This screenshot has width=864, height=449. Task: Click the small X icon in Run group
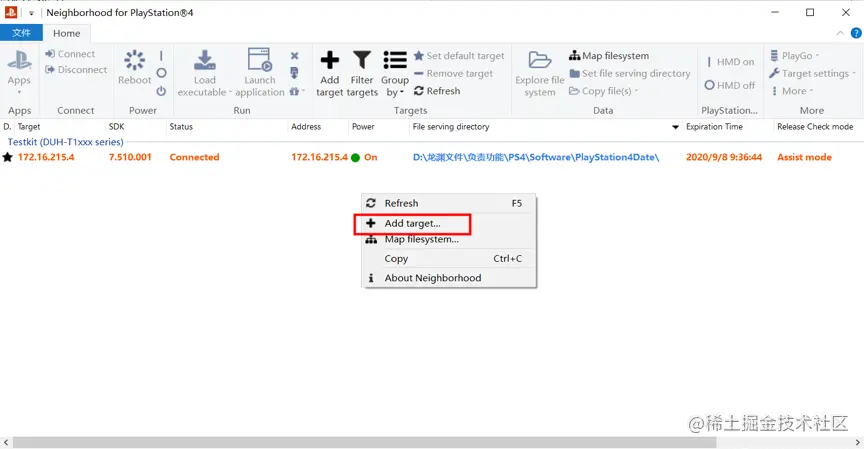pyautogui.click(x=295, y=56)
